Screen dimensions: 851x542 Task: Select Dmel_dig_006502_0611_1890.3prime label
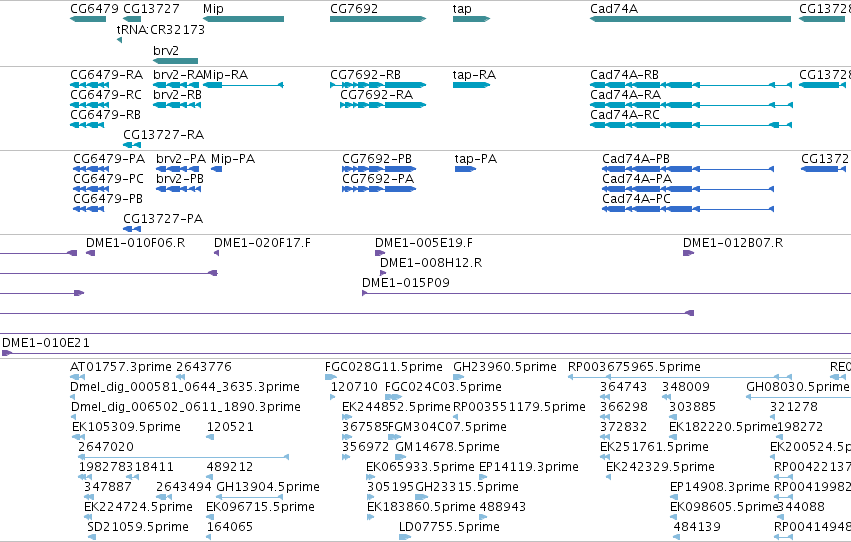(186, 407)
